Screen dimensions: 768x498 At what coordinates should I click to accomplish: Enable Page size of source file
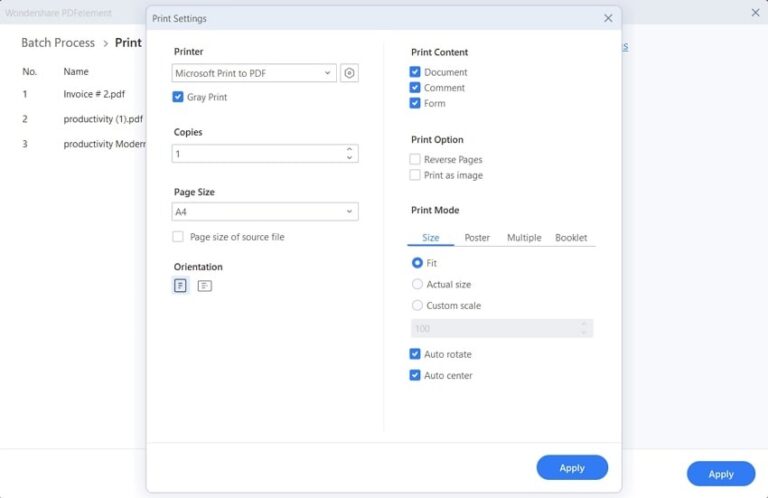[178, 237]
